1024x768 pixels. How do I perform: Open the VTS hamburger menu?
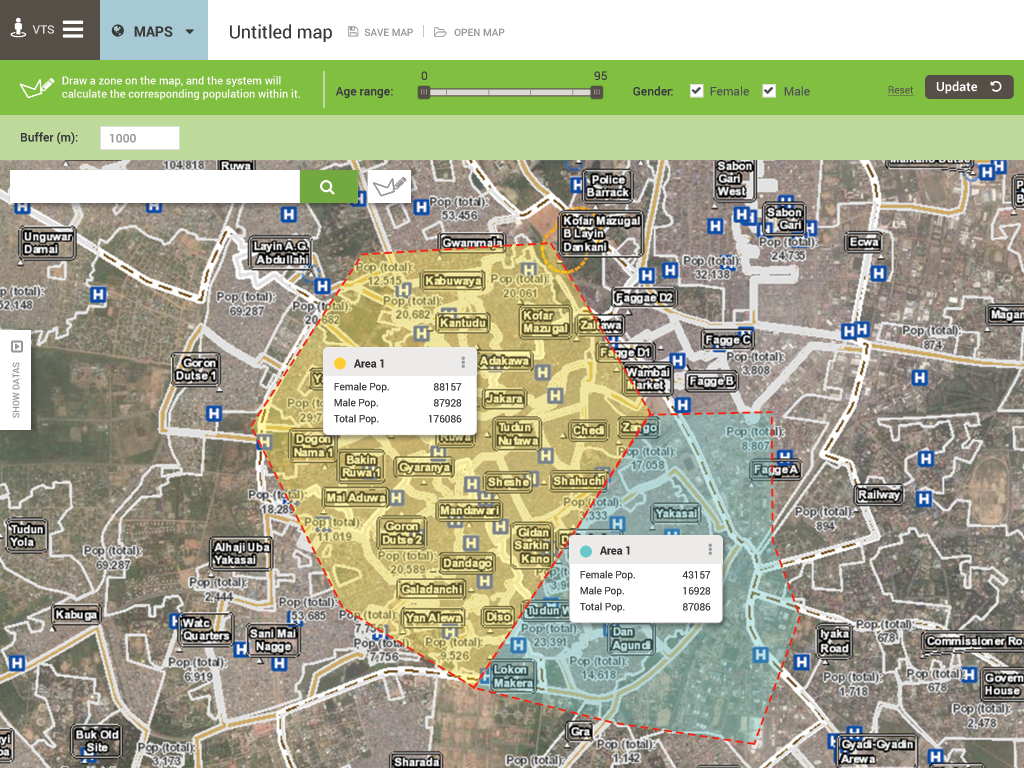click(73, 29)
